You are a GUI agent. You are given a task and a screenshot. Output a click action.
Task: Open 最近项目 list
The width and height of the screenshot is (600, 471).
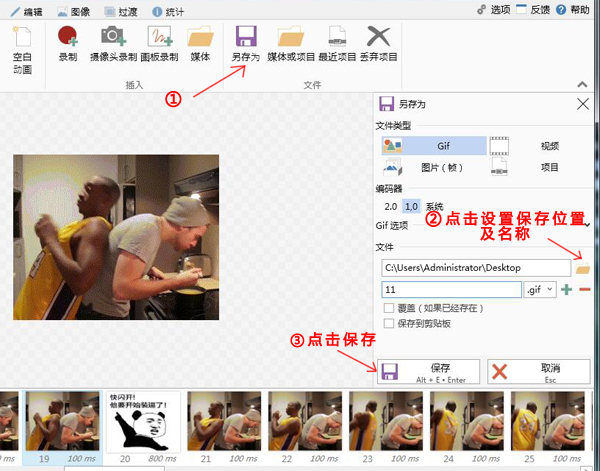click(x=337, y=44)
